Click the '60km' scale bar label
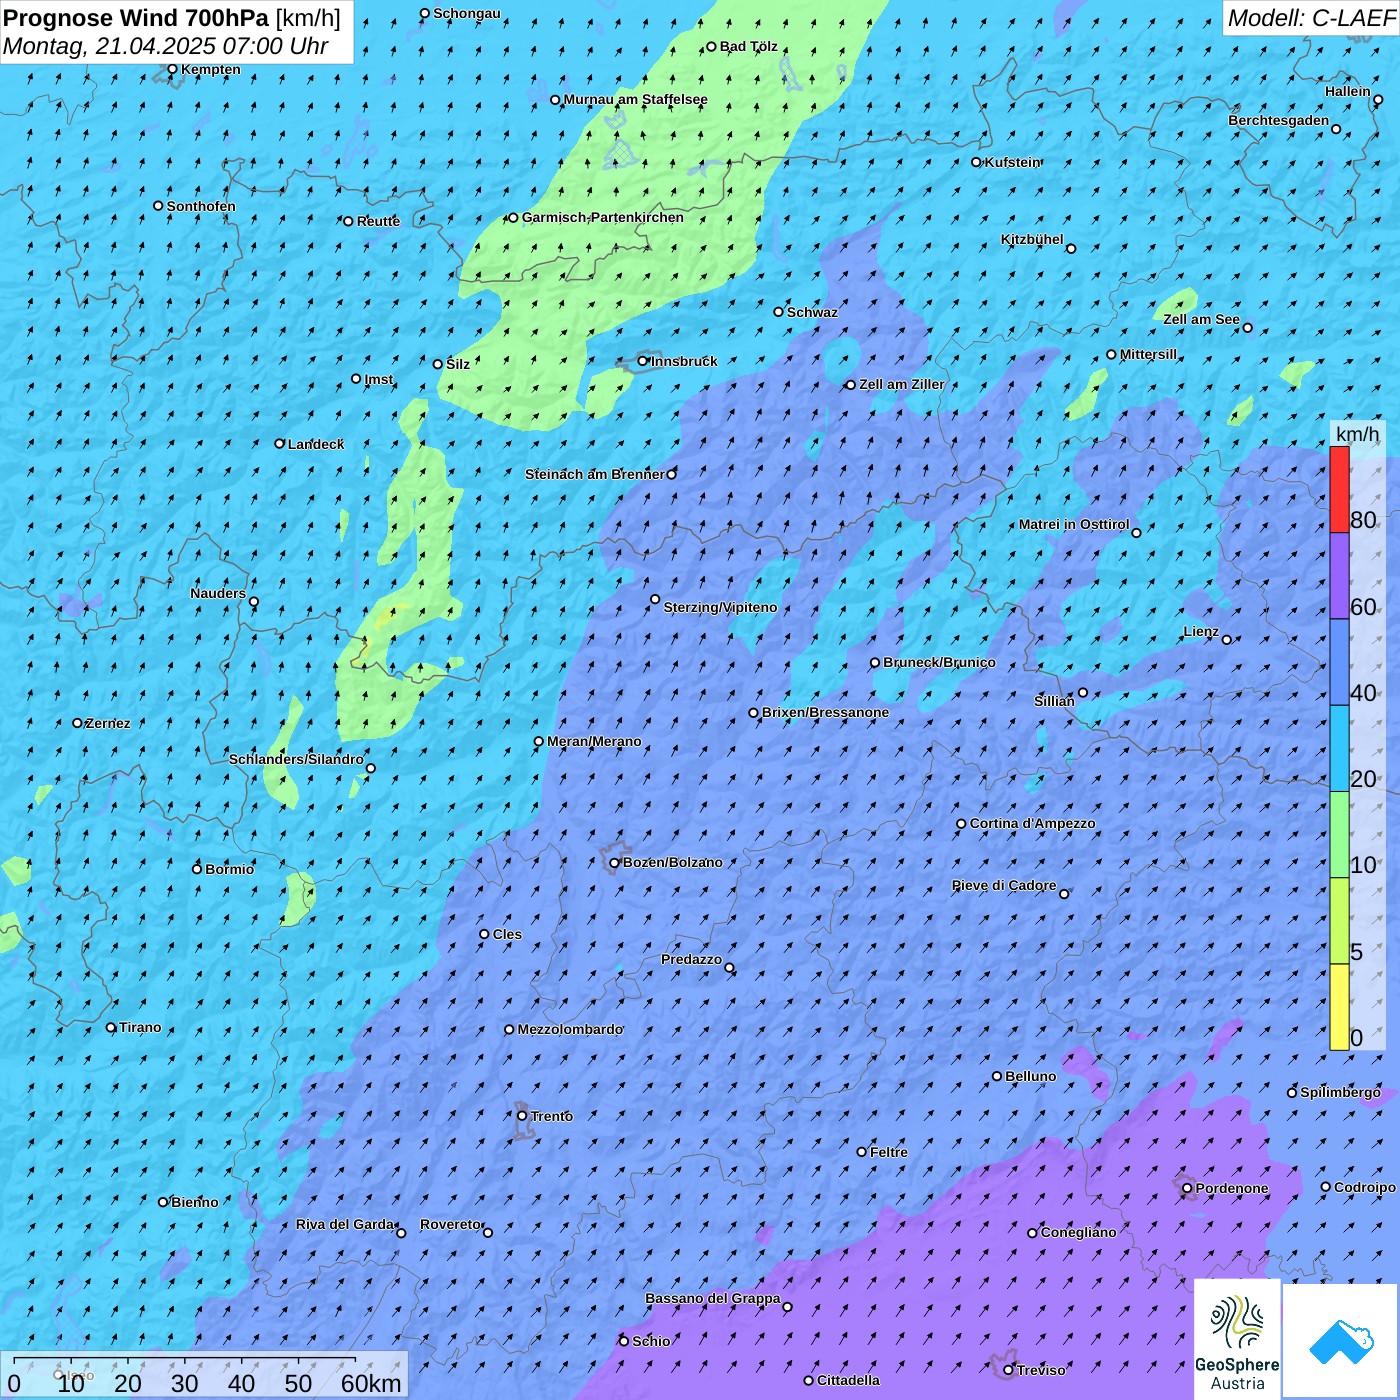Screen dimensions: 1400x1400 tap(371, 1383)
